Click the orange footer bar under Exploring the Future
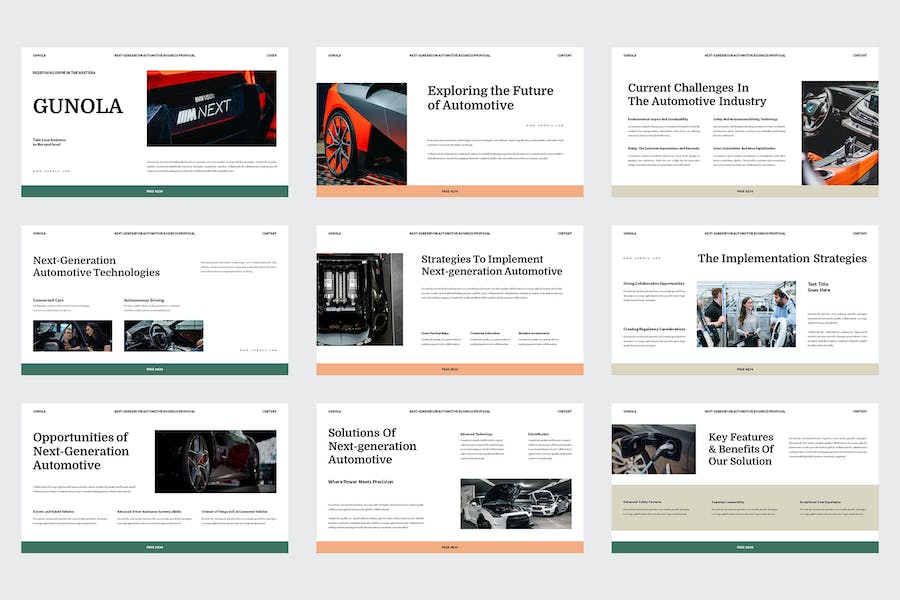Viewport: 900px width, 600px height. coord(449,191)
